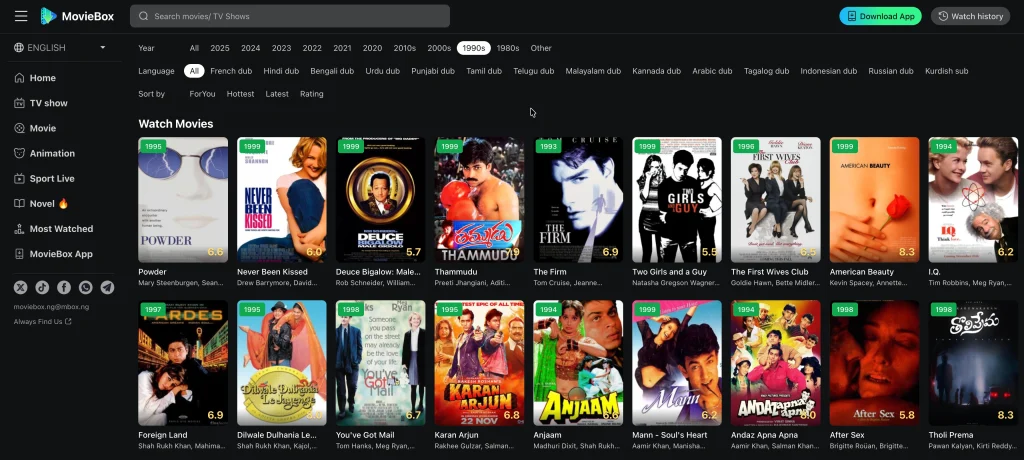The width and height of the screenshot is (1024, 460).
Task: Filter by Kurdish sub
Action: (946, 71)
